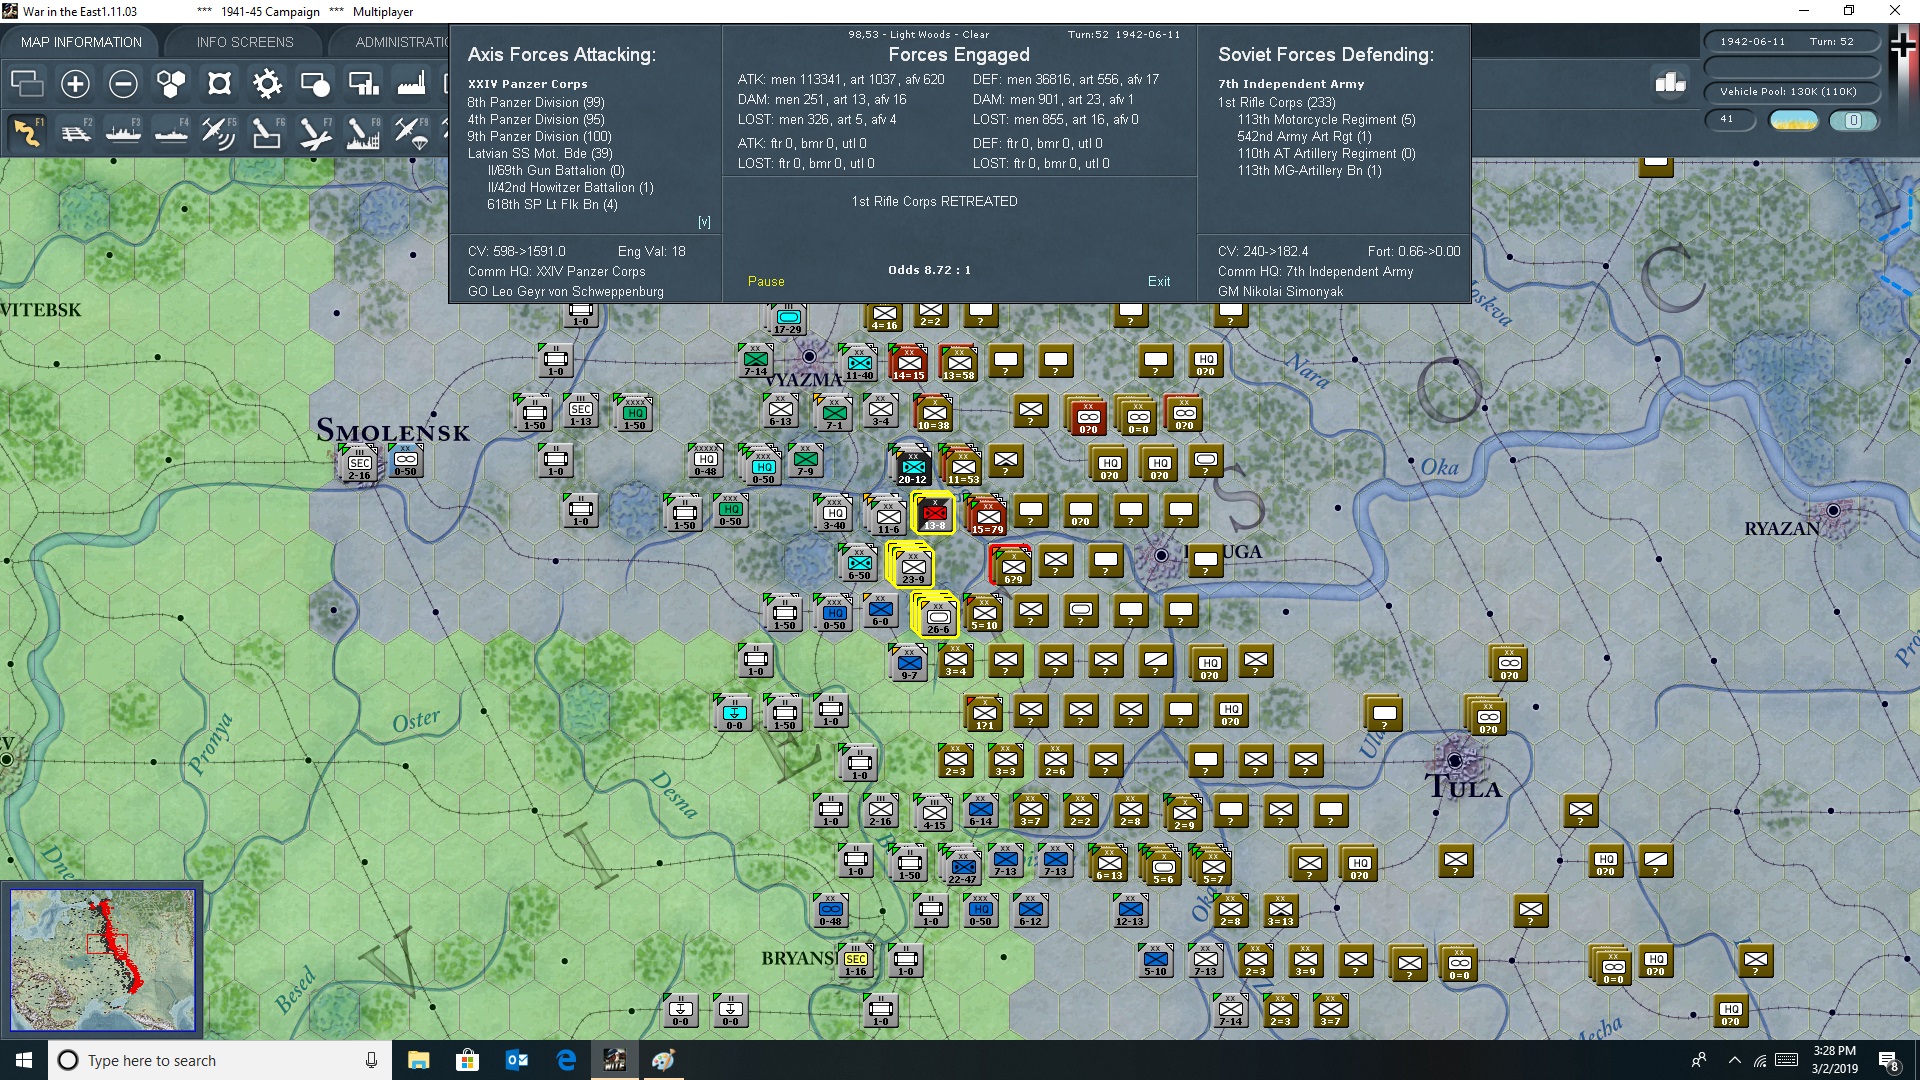Screen dimensions: 1920x1080
Task: Click Exit in combat report
Action: click(x=1159, y=281)
